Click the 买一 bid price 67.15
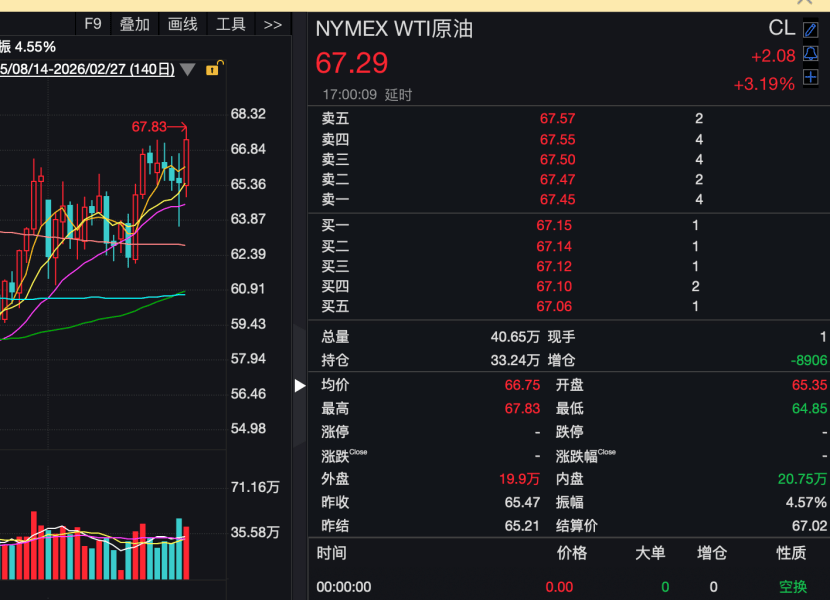The width and height of the screenshot is (830, 600). [x=554, y=226]
